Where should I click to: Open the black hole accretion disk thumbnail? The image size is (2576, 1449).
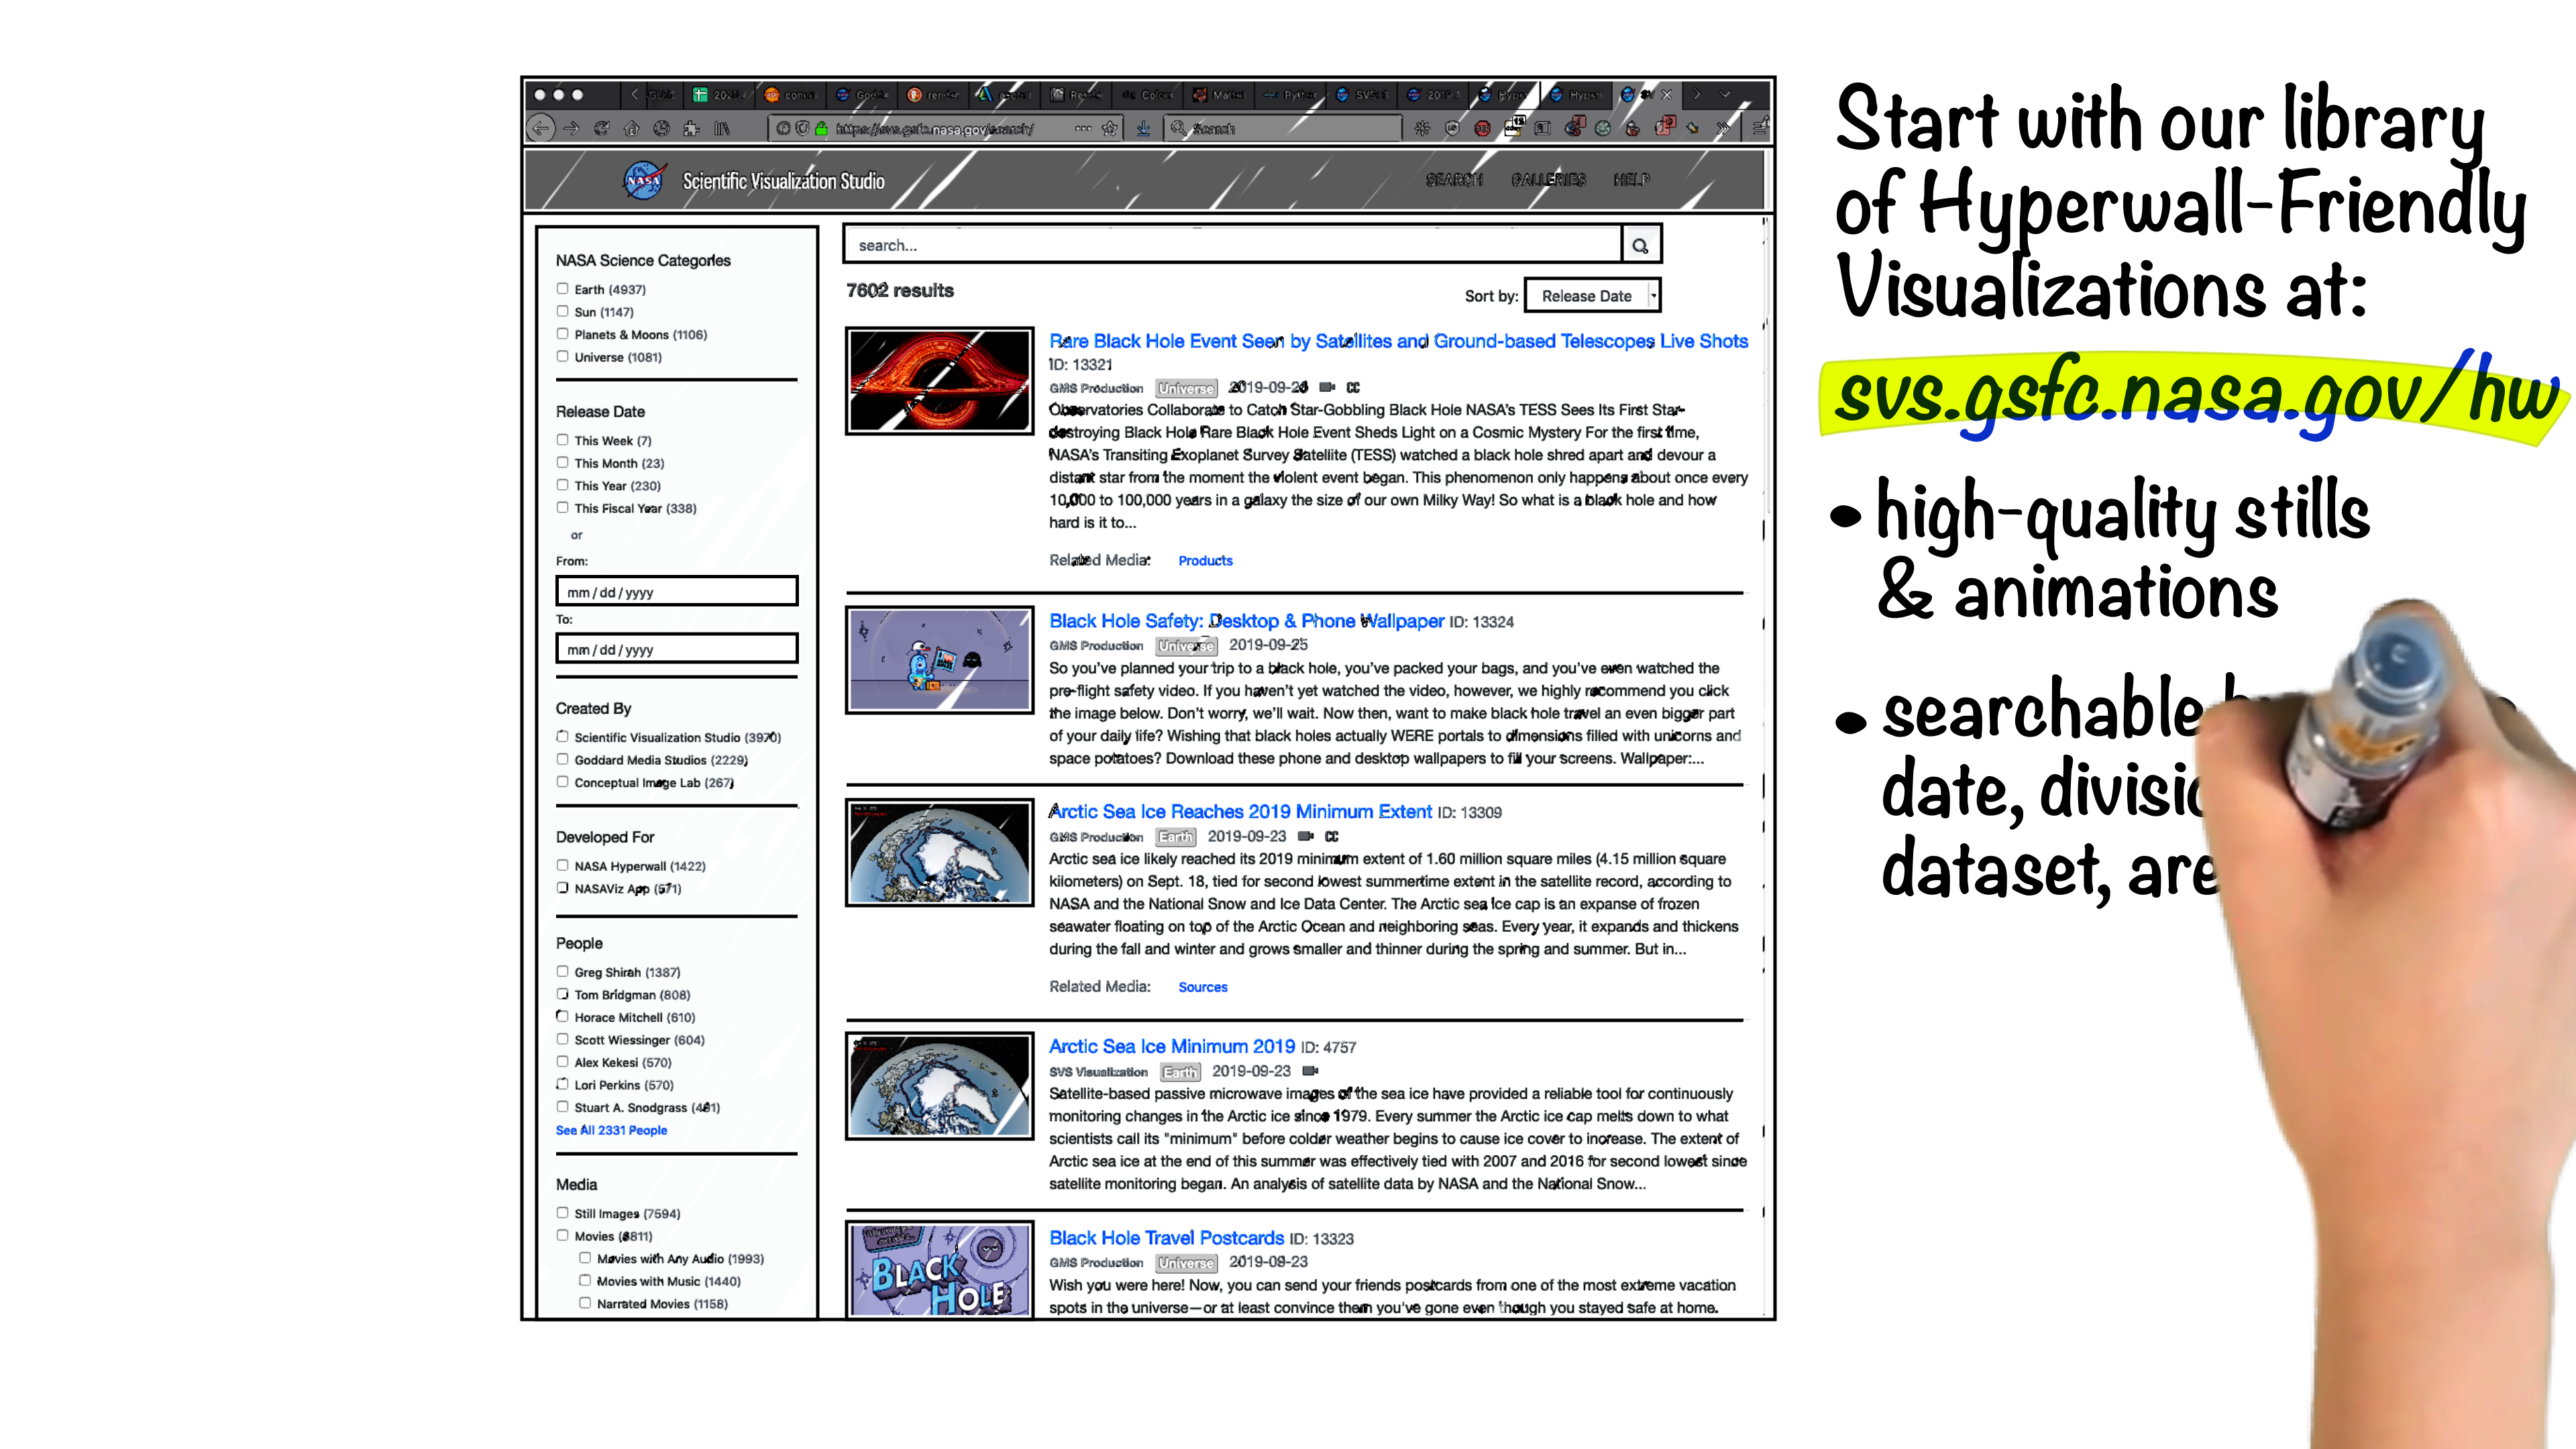click(939, 381)
